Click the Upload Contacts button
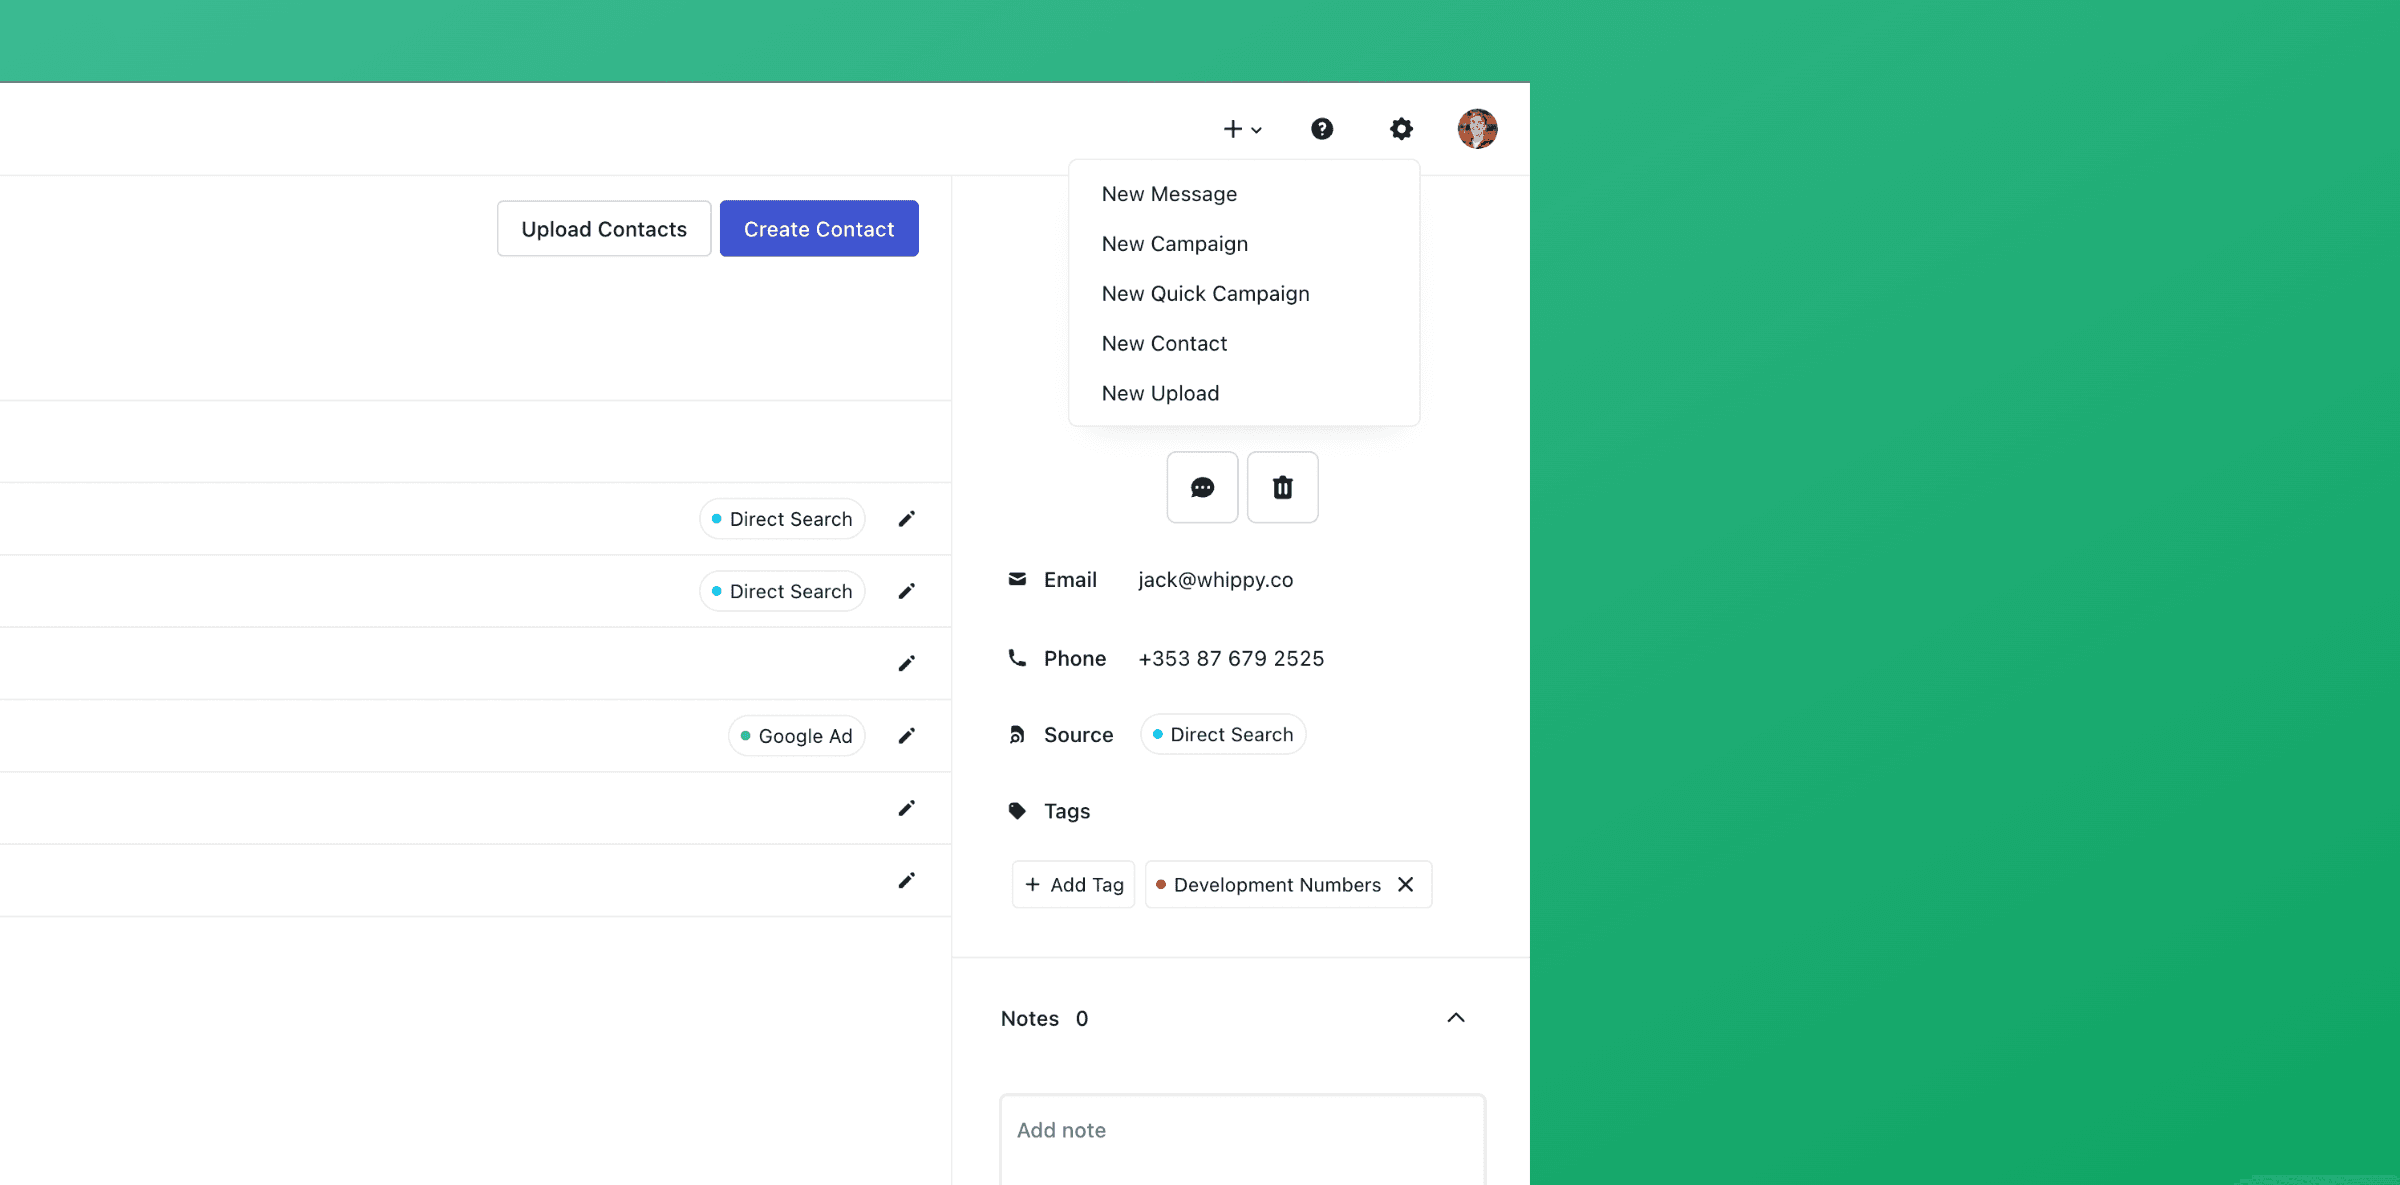 603,228
